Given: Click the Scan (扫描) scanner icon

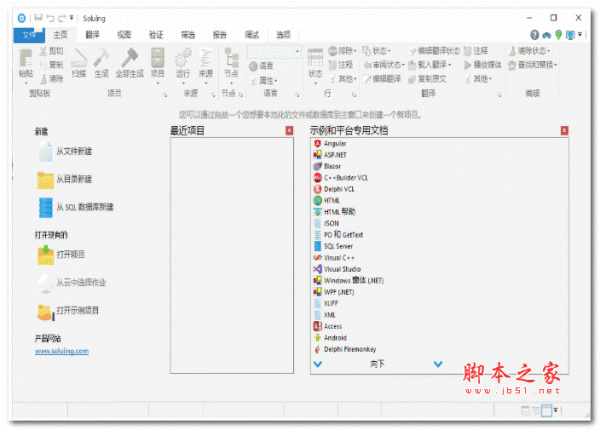Looking at the screenshot, I should pos(79,57).
